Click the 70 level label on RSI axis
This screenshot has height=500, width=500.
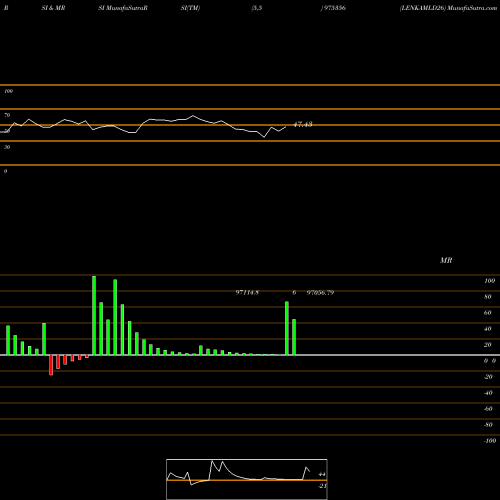(7, 115)
